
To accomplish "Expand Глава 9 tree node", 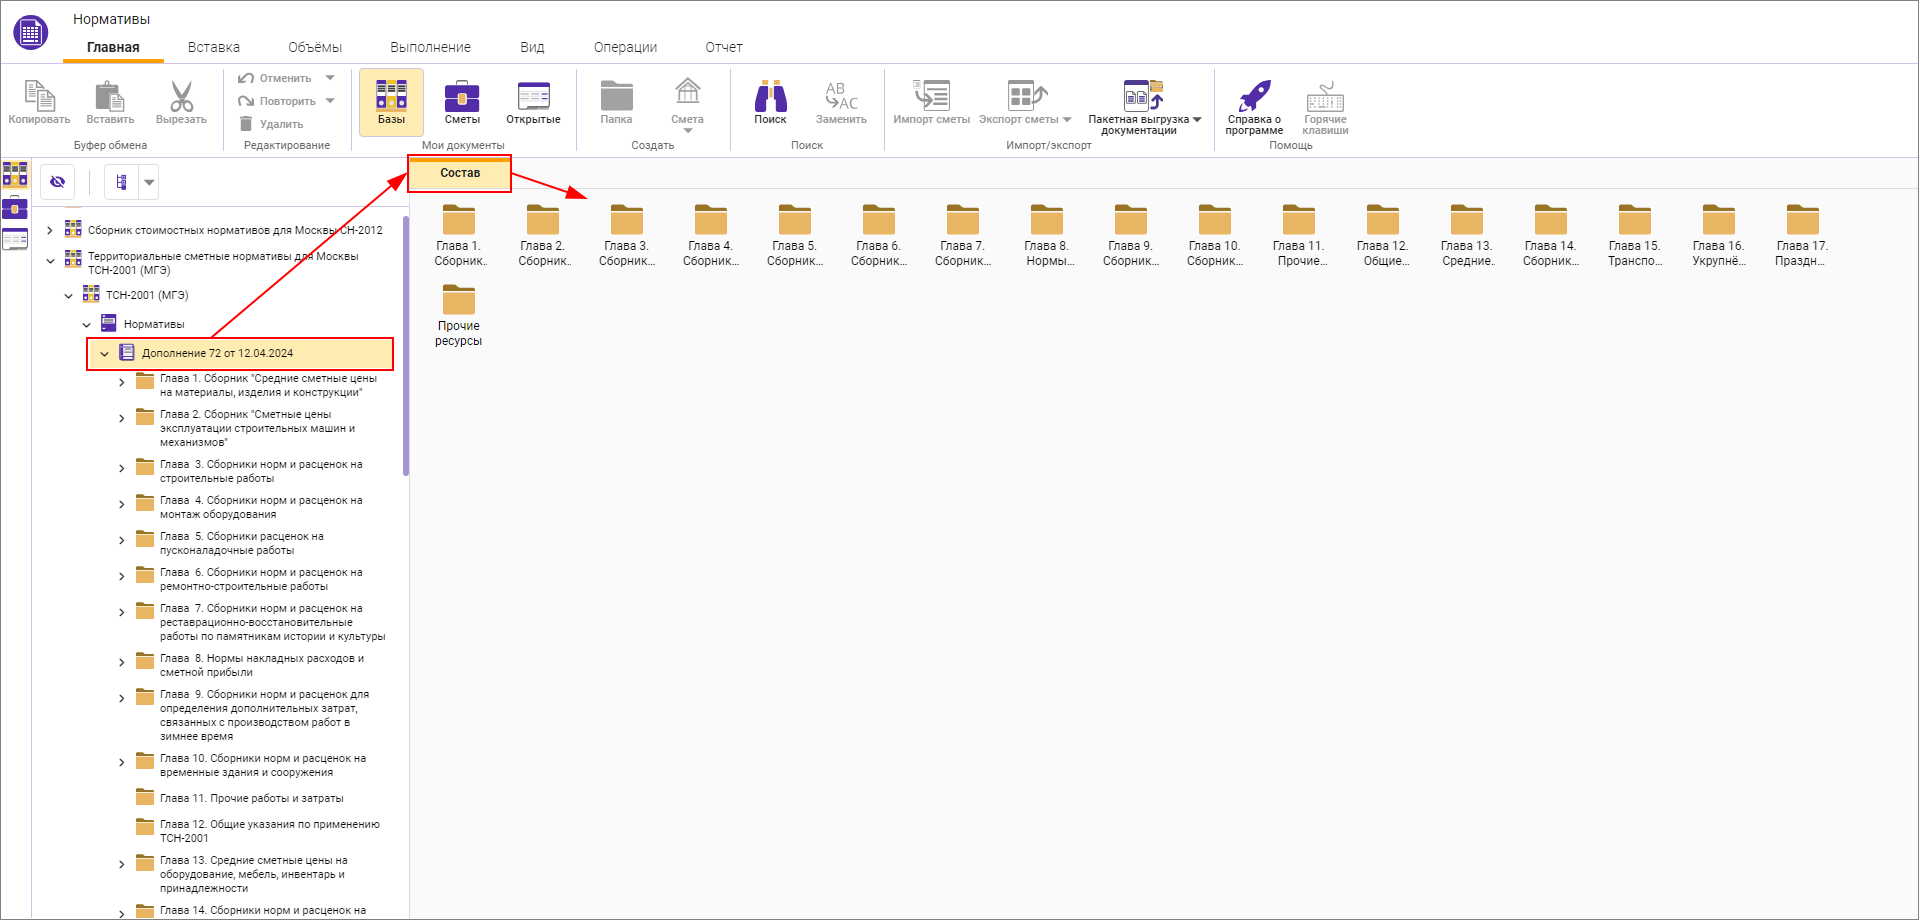I will 122,699.
